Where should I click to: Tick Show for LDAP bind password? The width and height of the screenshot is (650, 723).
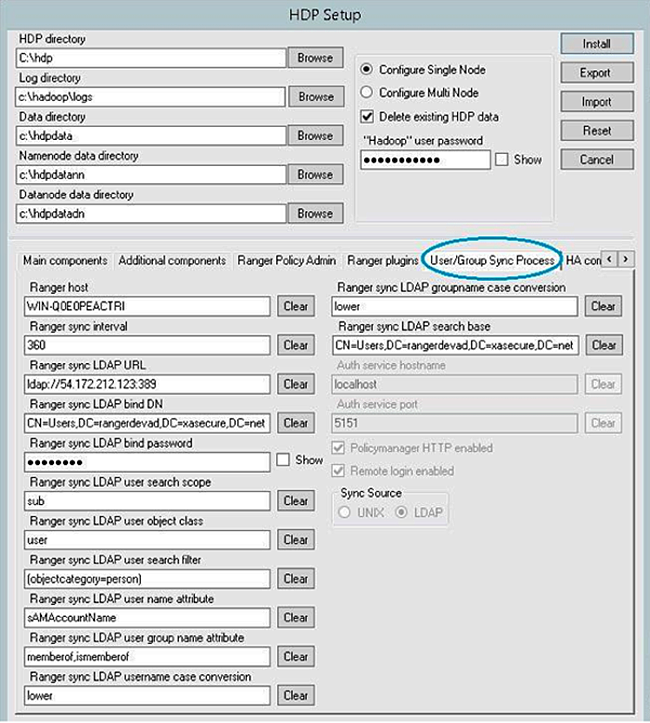click(283, 460)
